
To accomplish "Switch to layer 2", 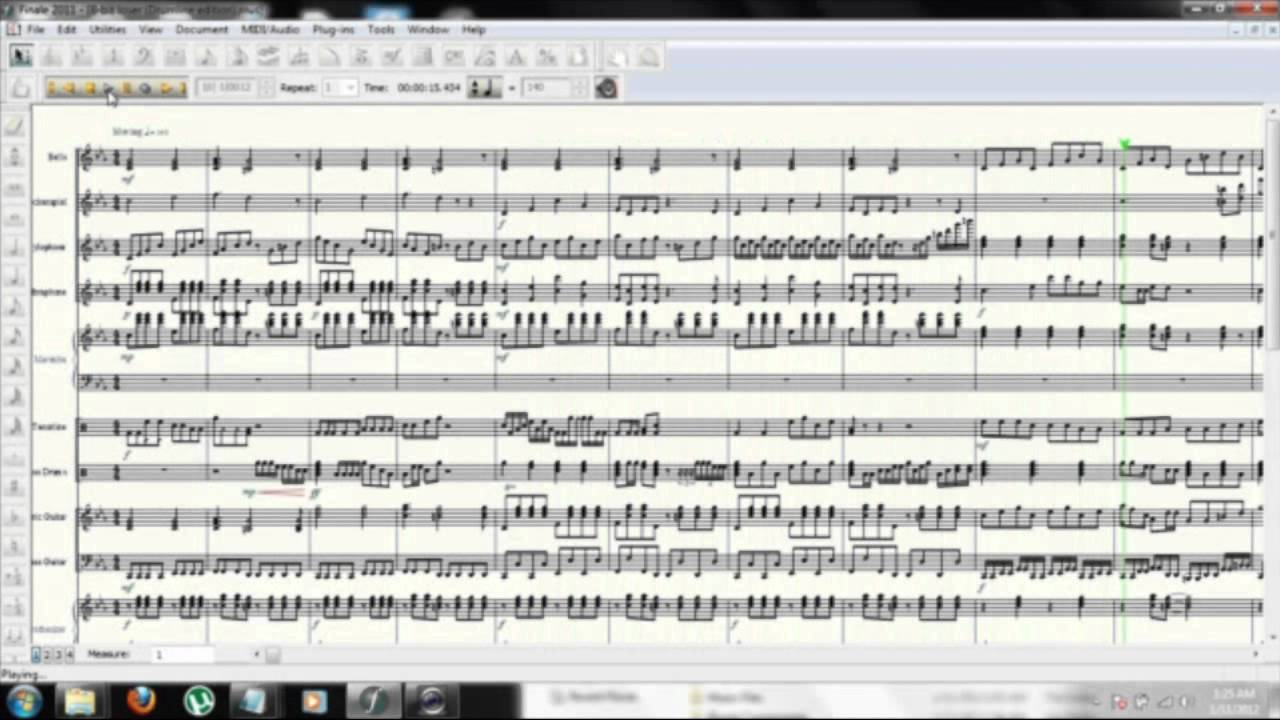I will (47, 655).
